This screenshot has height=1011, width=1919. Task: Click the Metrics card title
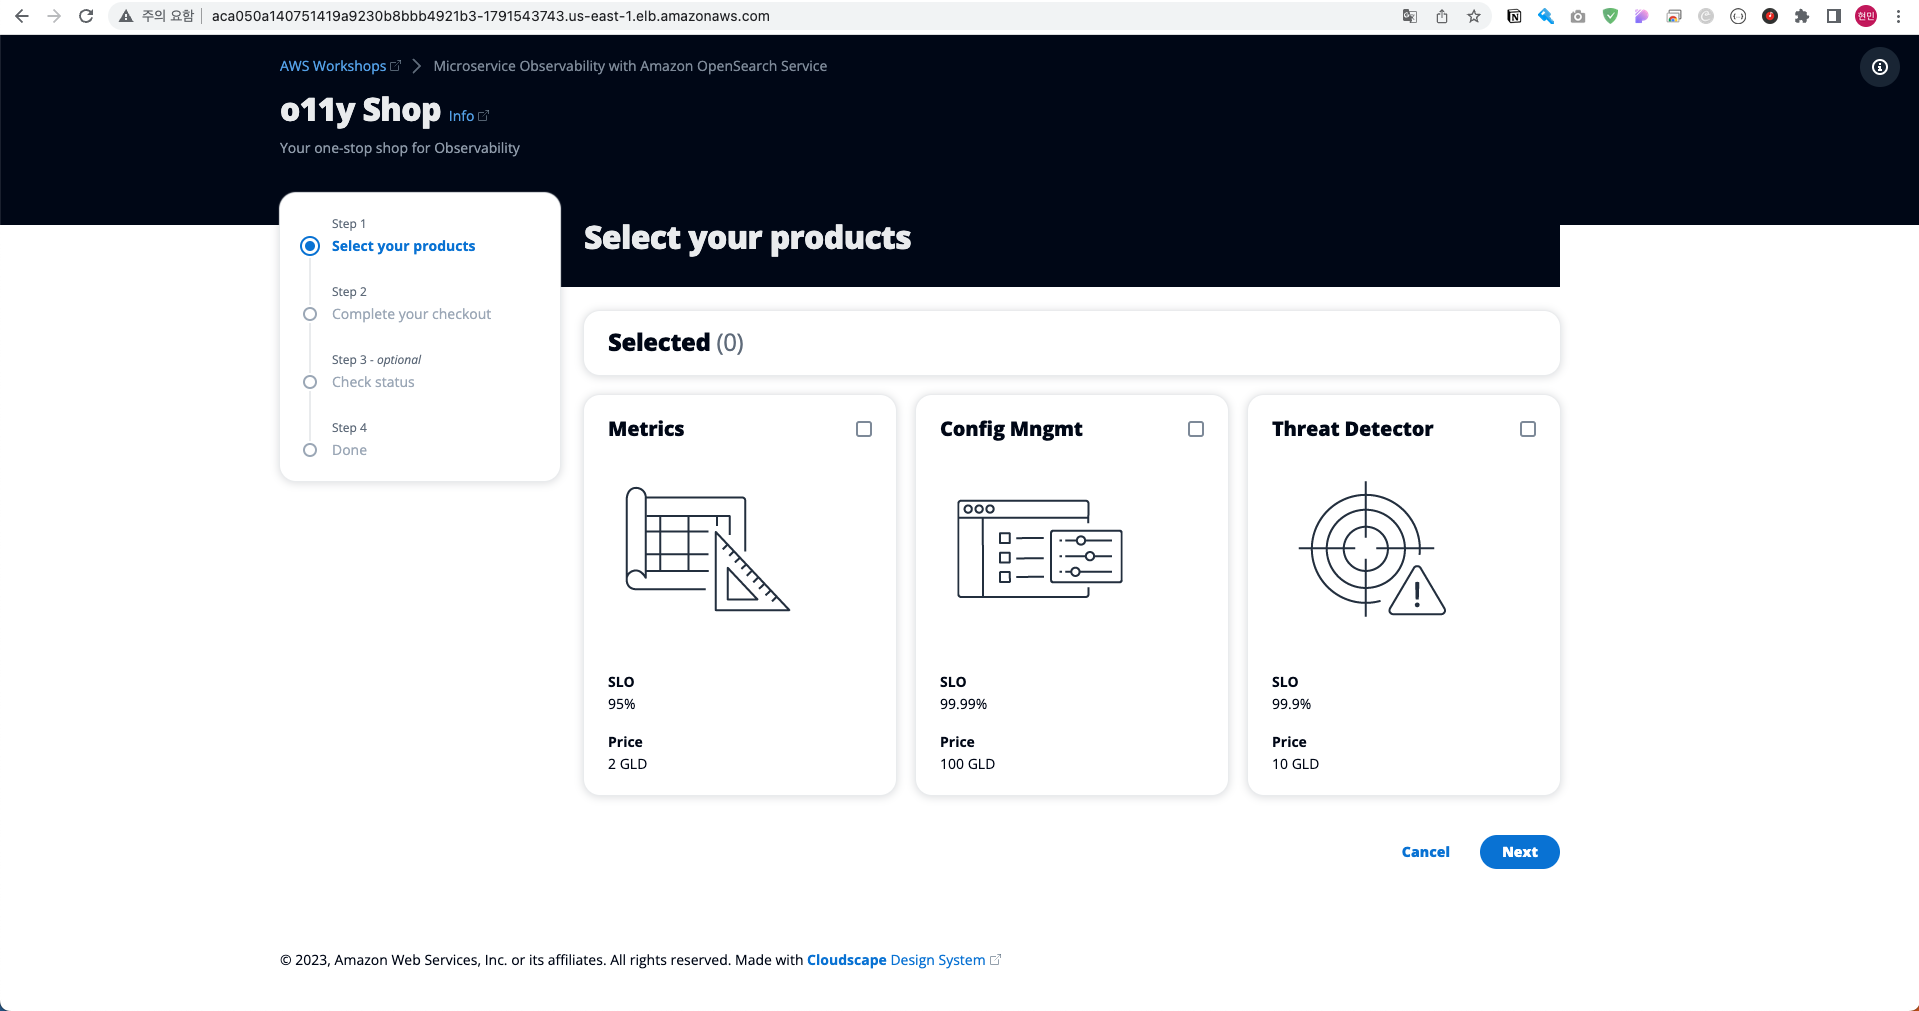(x=646, y=429)
